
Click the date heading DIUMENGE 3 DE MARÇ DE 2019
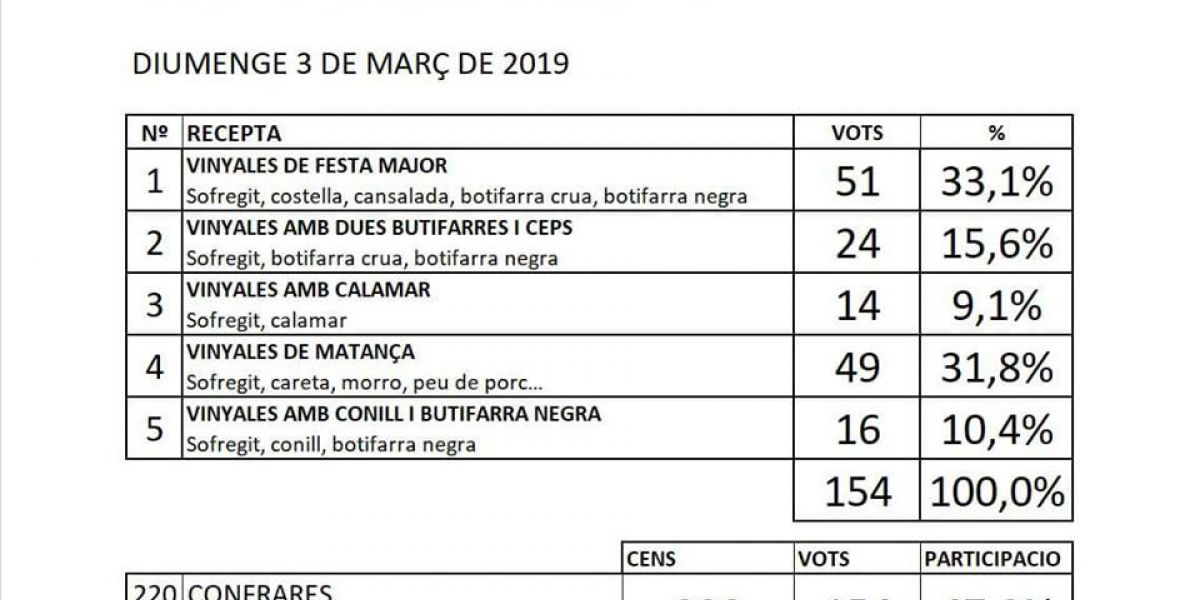point(351,65)
